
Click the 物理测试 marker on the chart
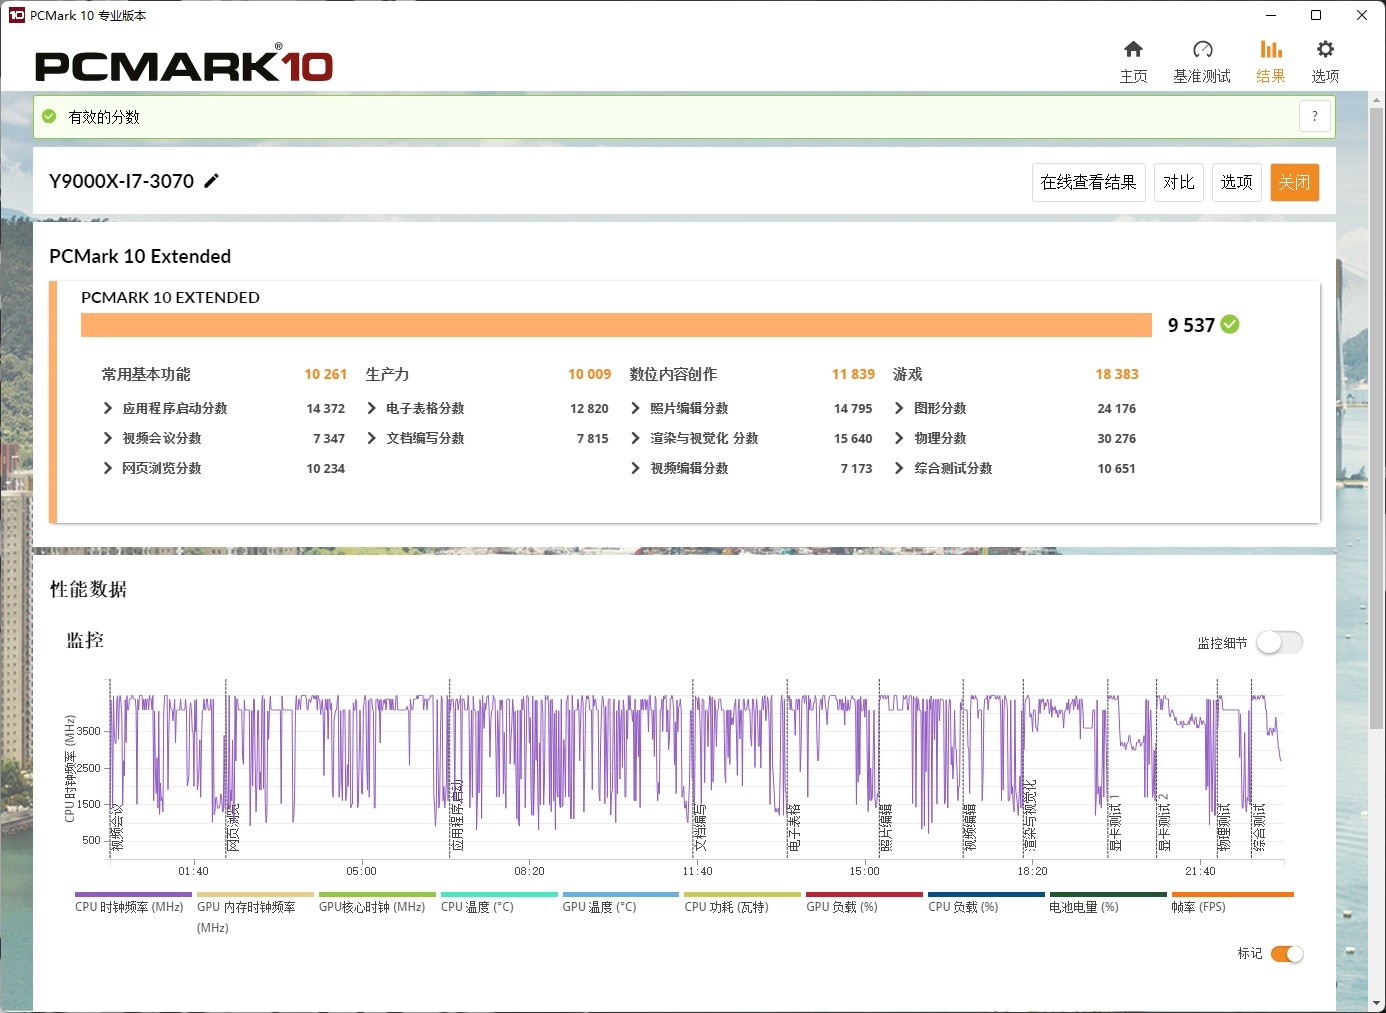[1224, 827]
